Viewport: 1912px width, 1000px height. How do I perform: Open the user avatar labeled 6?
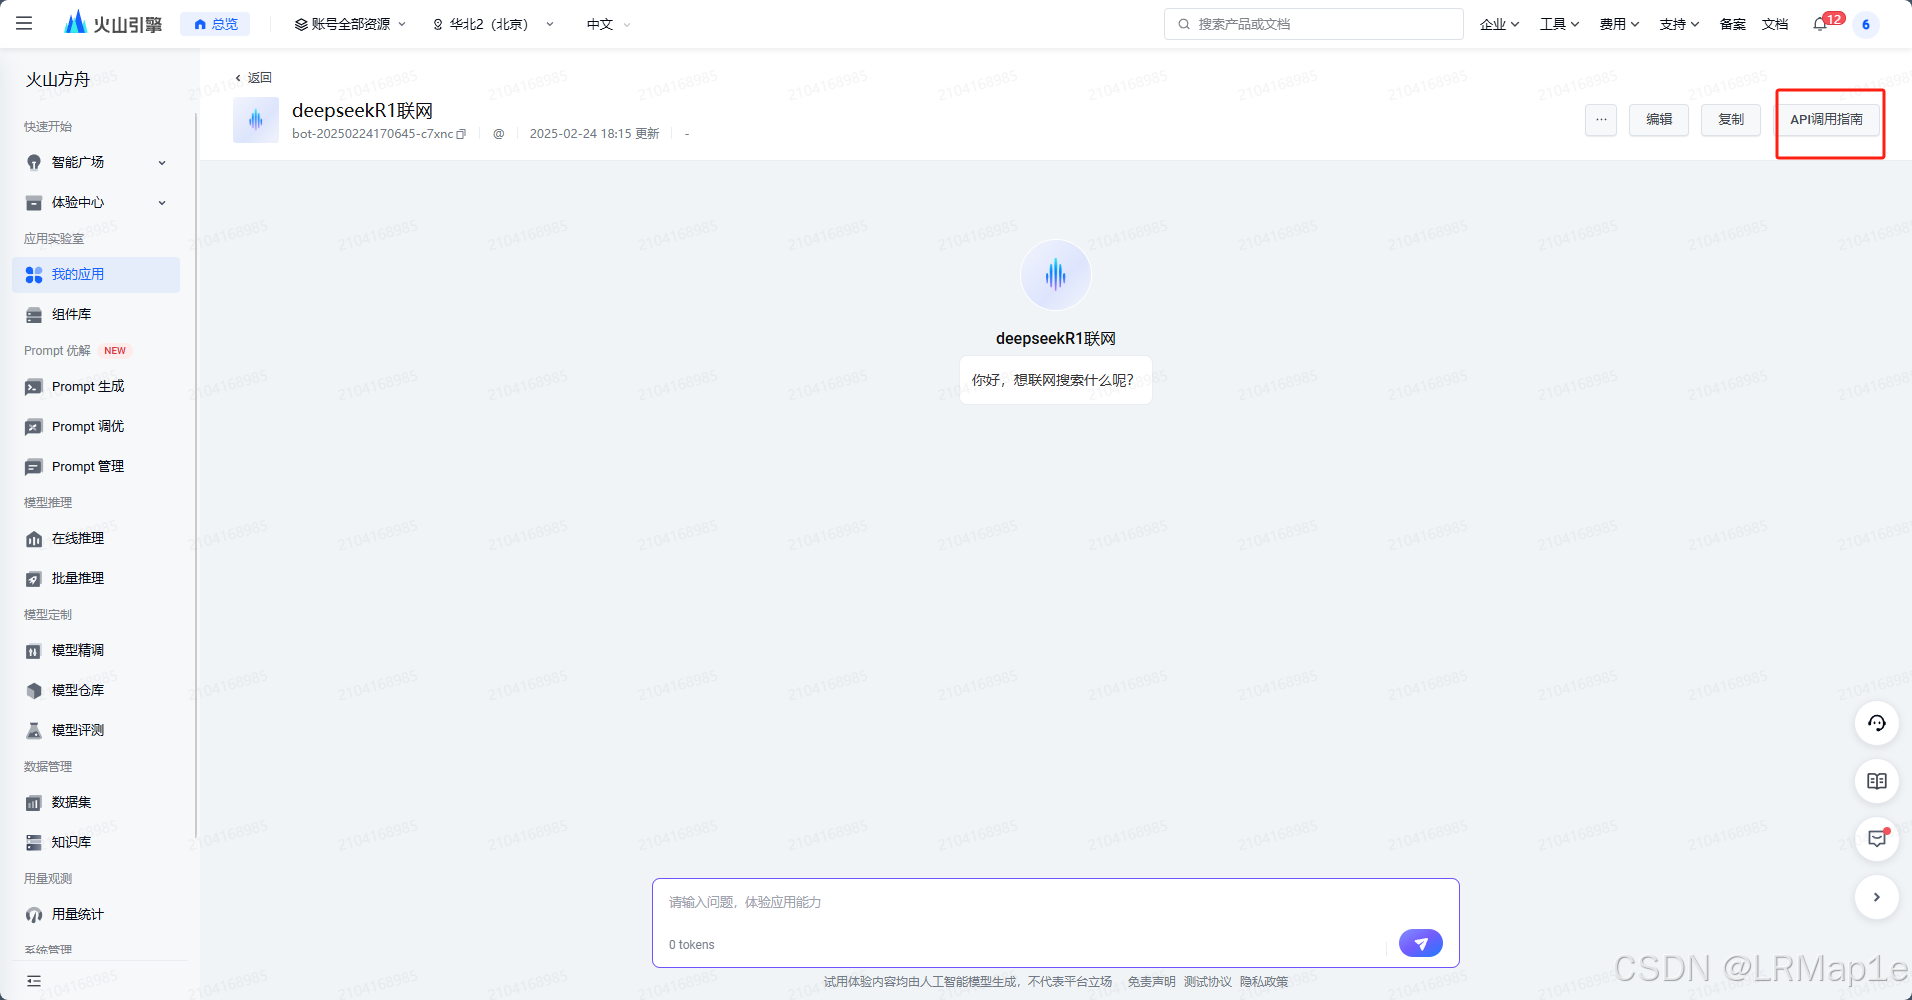click(1866, 24)
